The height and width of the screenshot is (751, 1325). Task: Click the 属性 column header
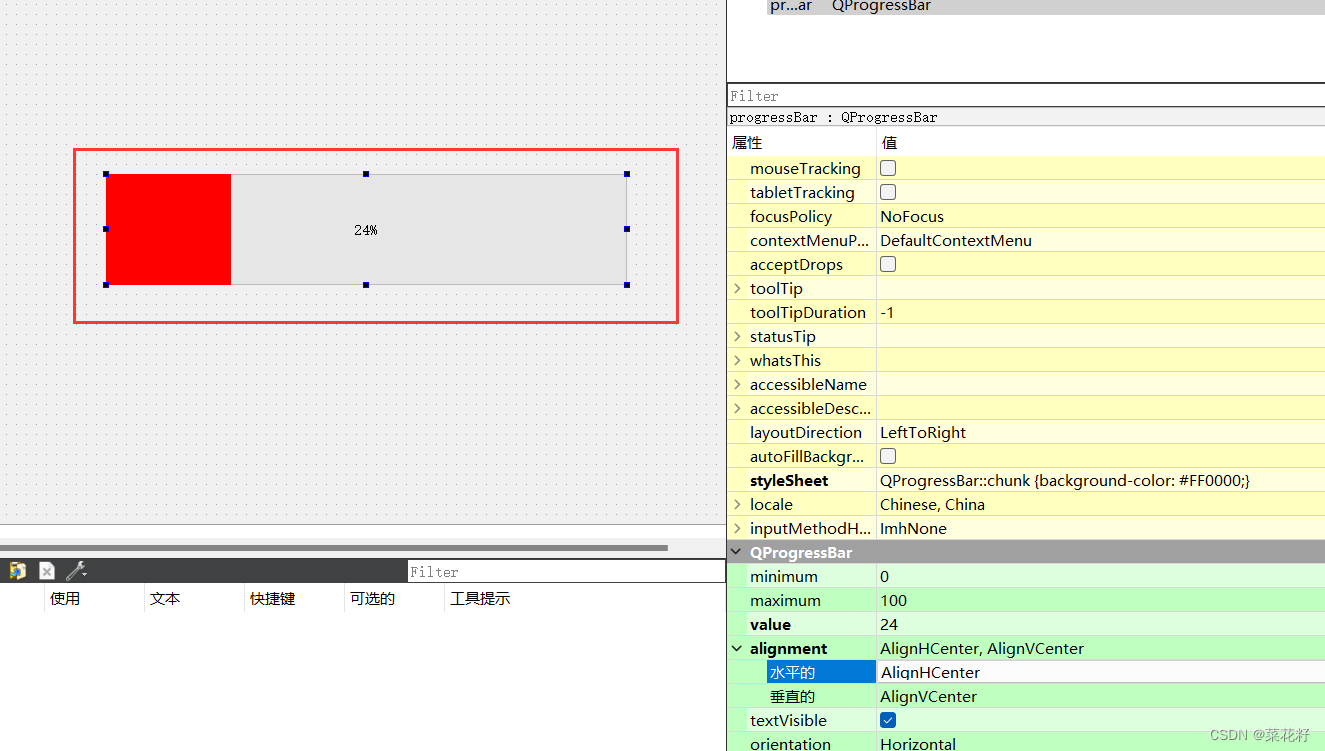click(x=747, y=143)
